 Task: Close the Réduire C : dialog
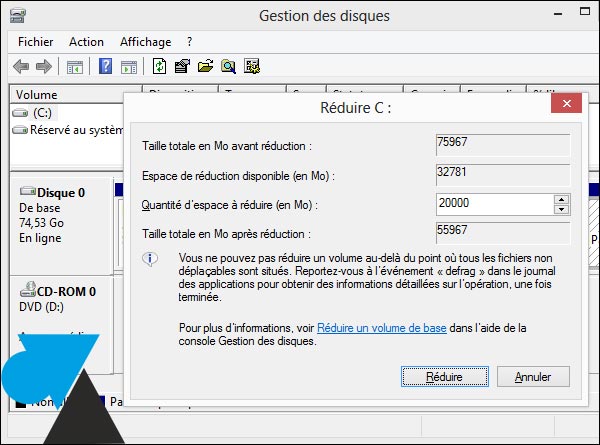tap(566, 103)
